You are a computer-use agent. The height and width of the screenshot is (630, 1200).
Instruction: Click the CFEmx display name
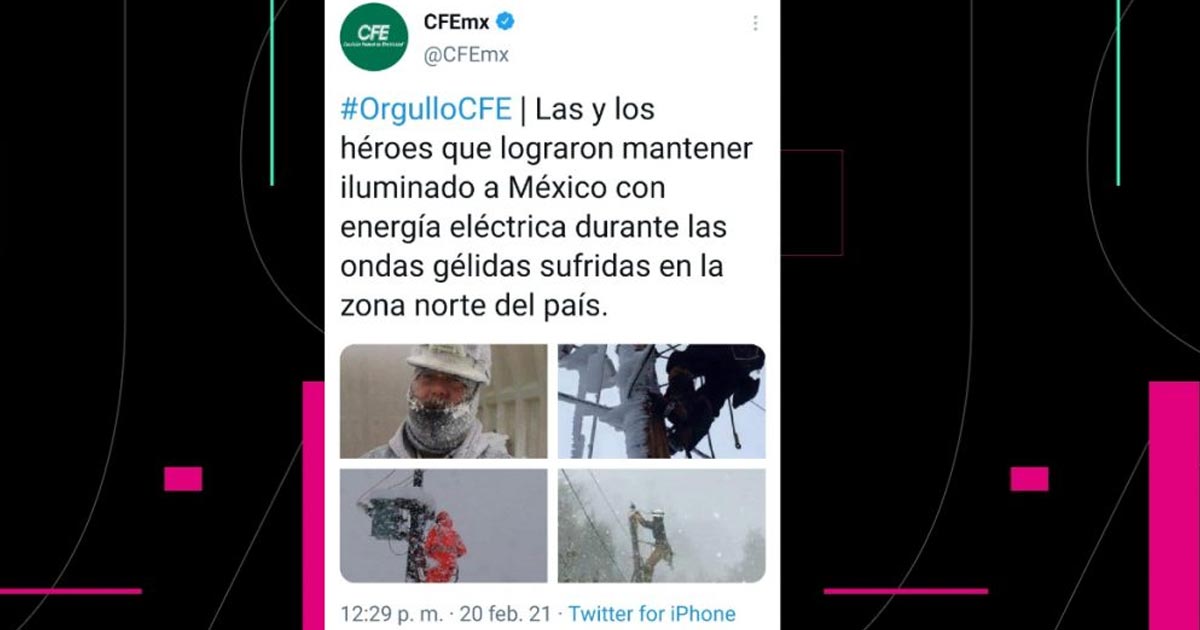pos(456,21)
